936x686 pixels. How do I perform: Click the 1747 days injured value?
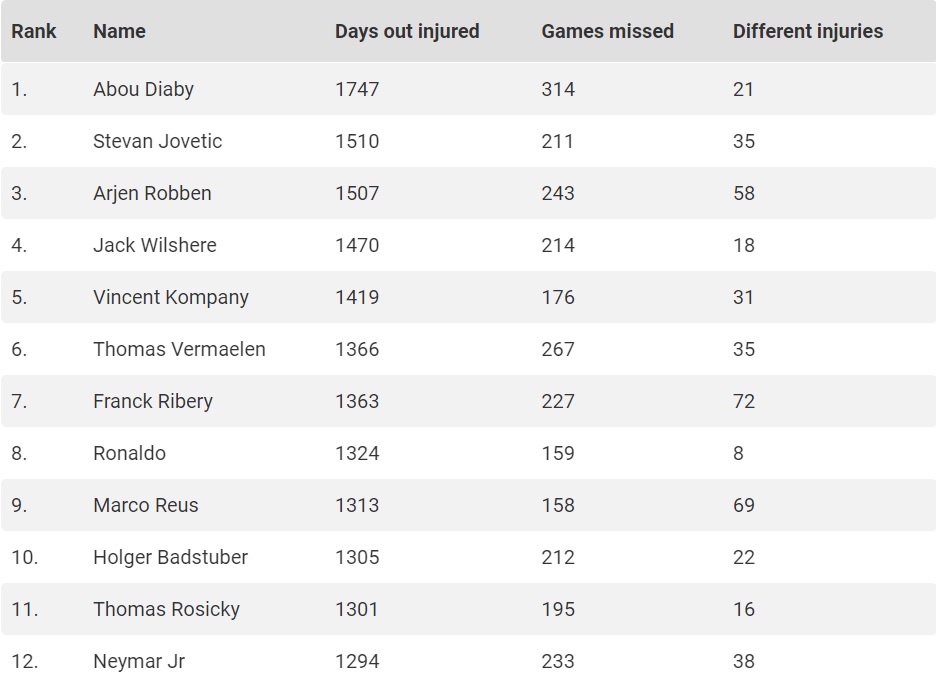357,89
